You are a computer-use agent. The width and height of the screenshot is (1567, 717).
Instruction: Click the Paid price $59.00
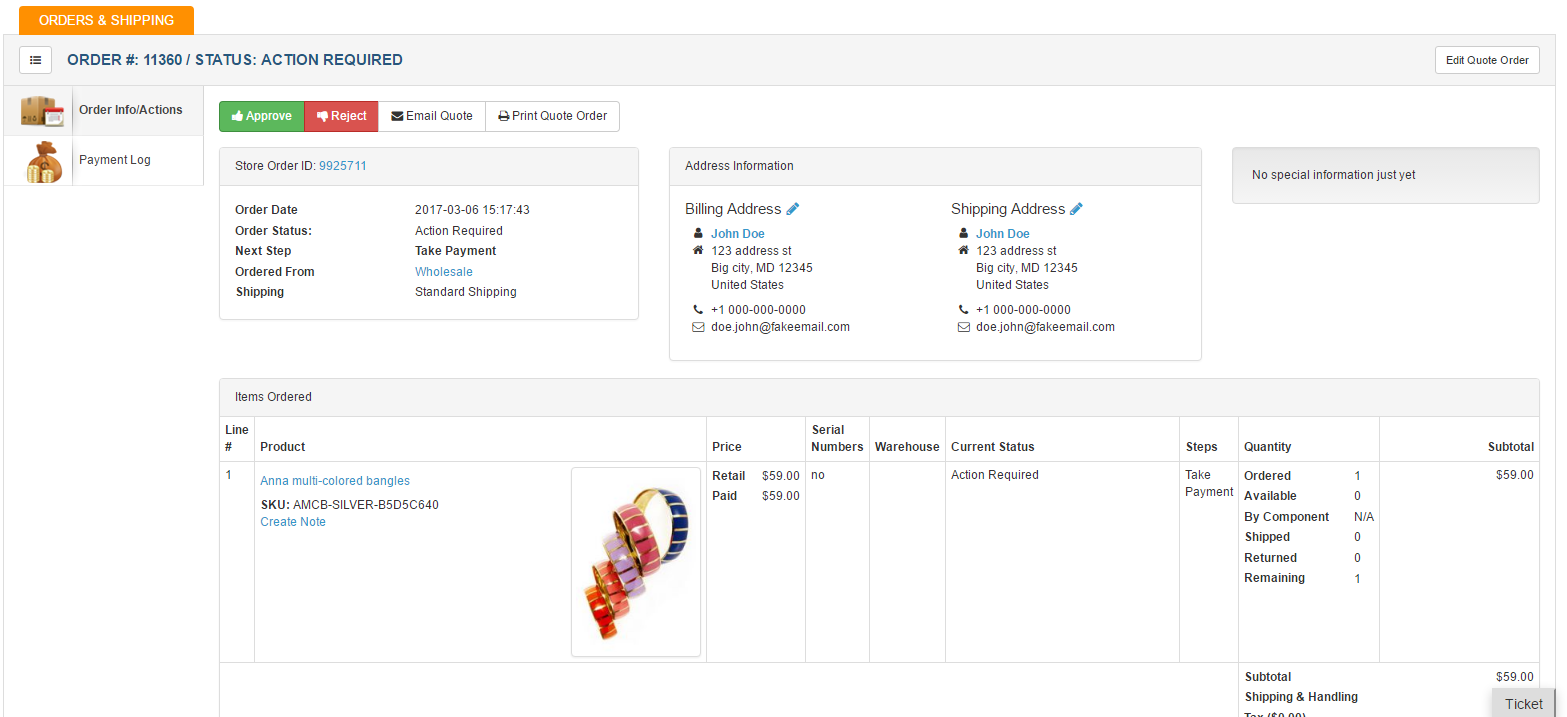point(781,496)
